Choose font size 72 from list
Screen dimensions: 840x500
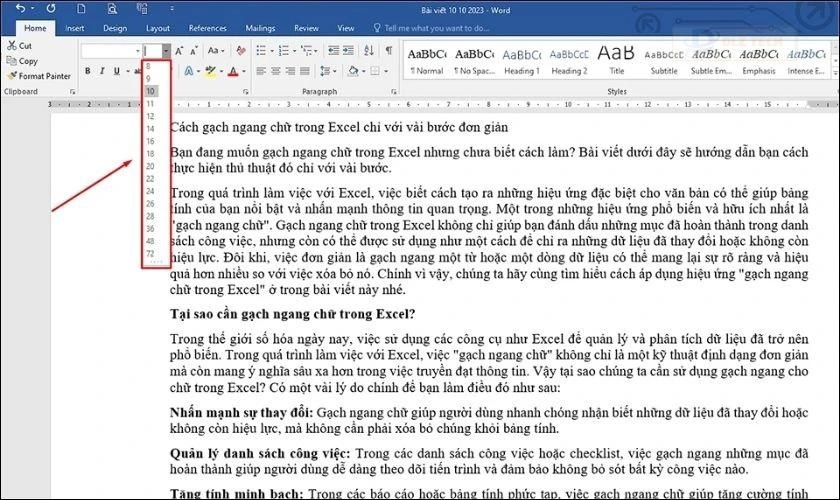(x=151, y=253)
